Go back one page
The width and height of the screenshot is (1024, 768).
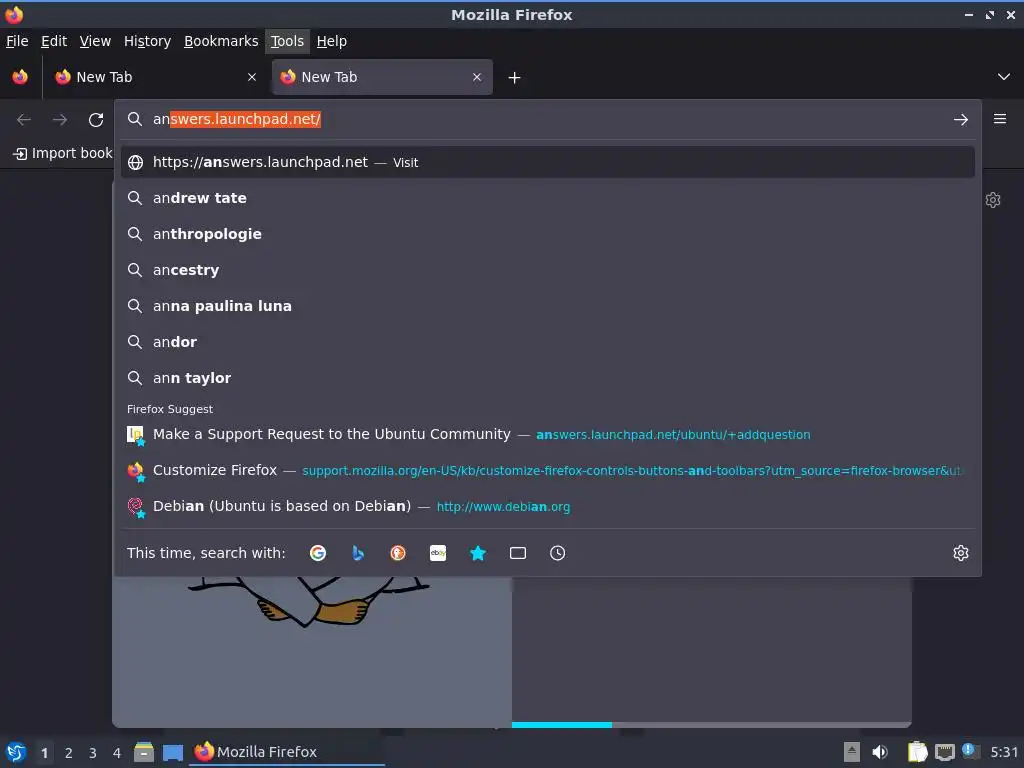(x=24, y=120)
